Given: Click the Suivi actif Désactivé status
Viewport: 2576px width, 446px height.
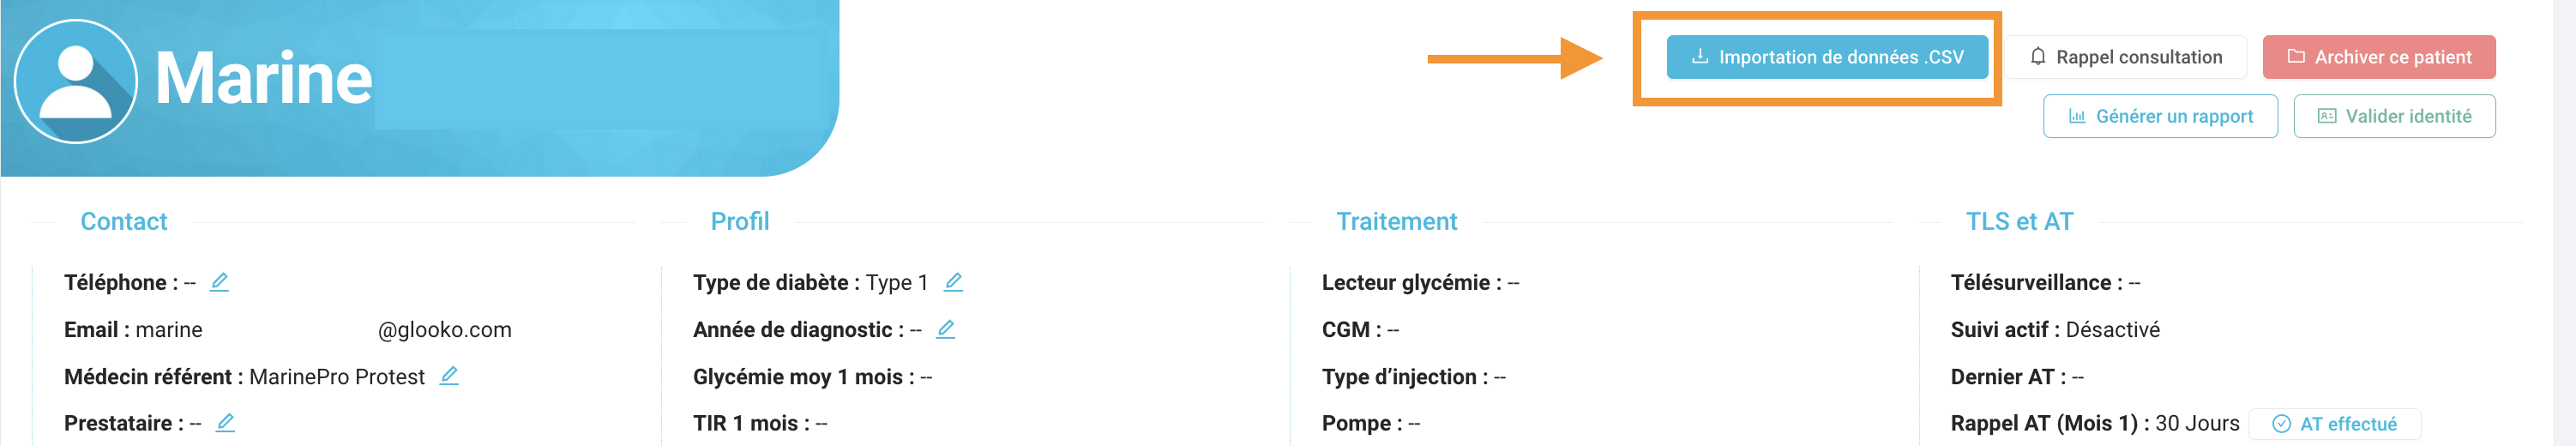Looking at the screenshot, I should pyautogui.click(x=2112, y=330).
